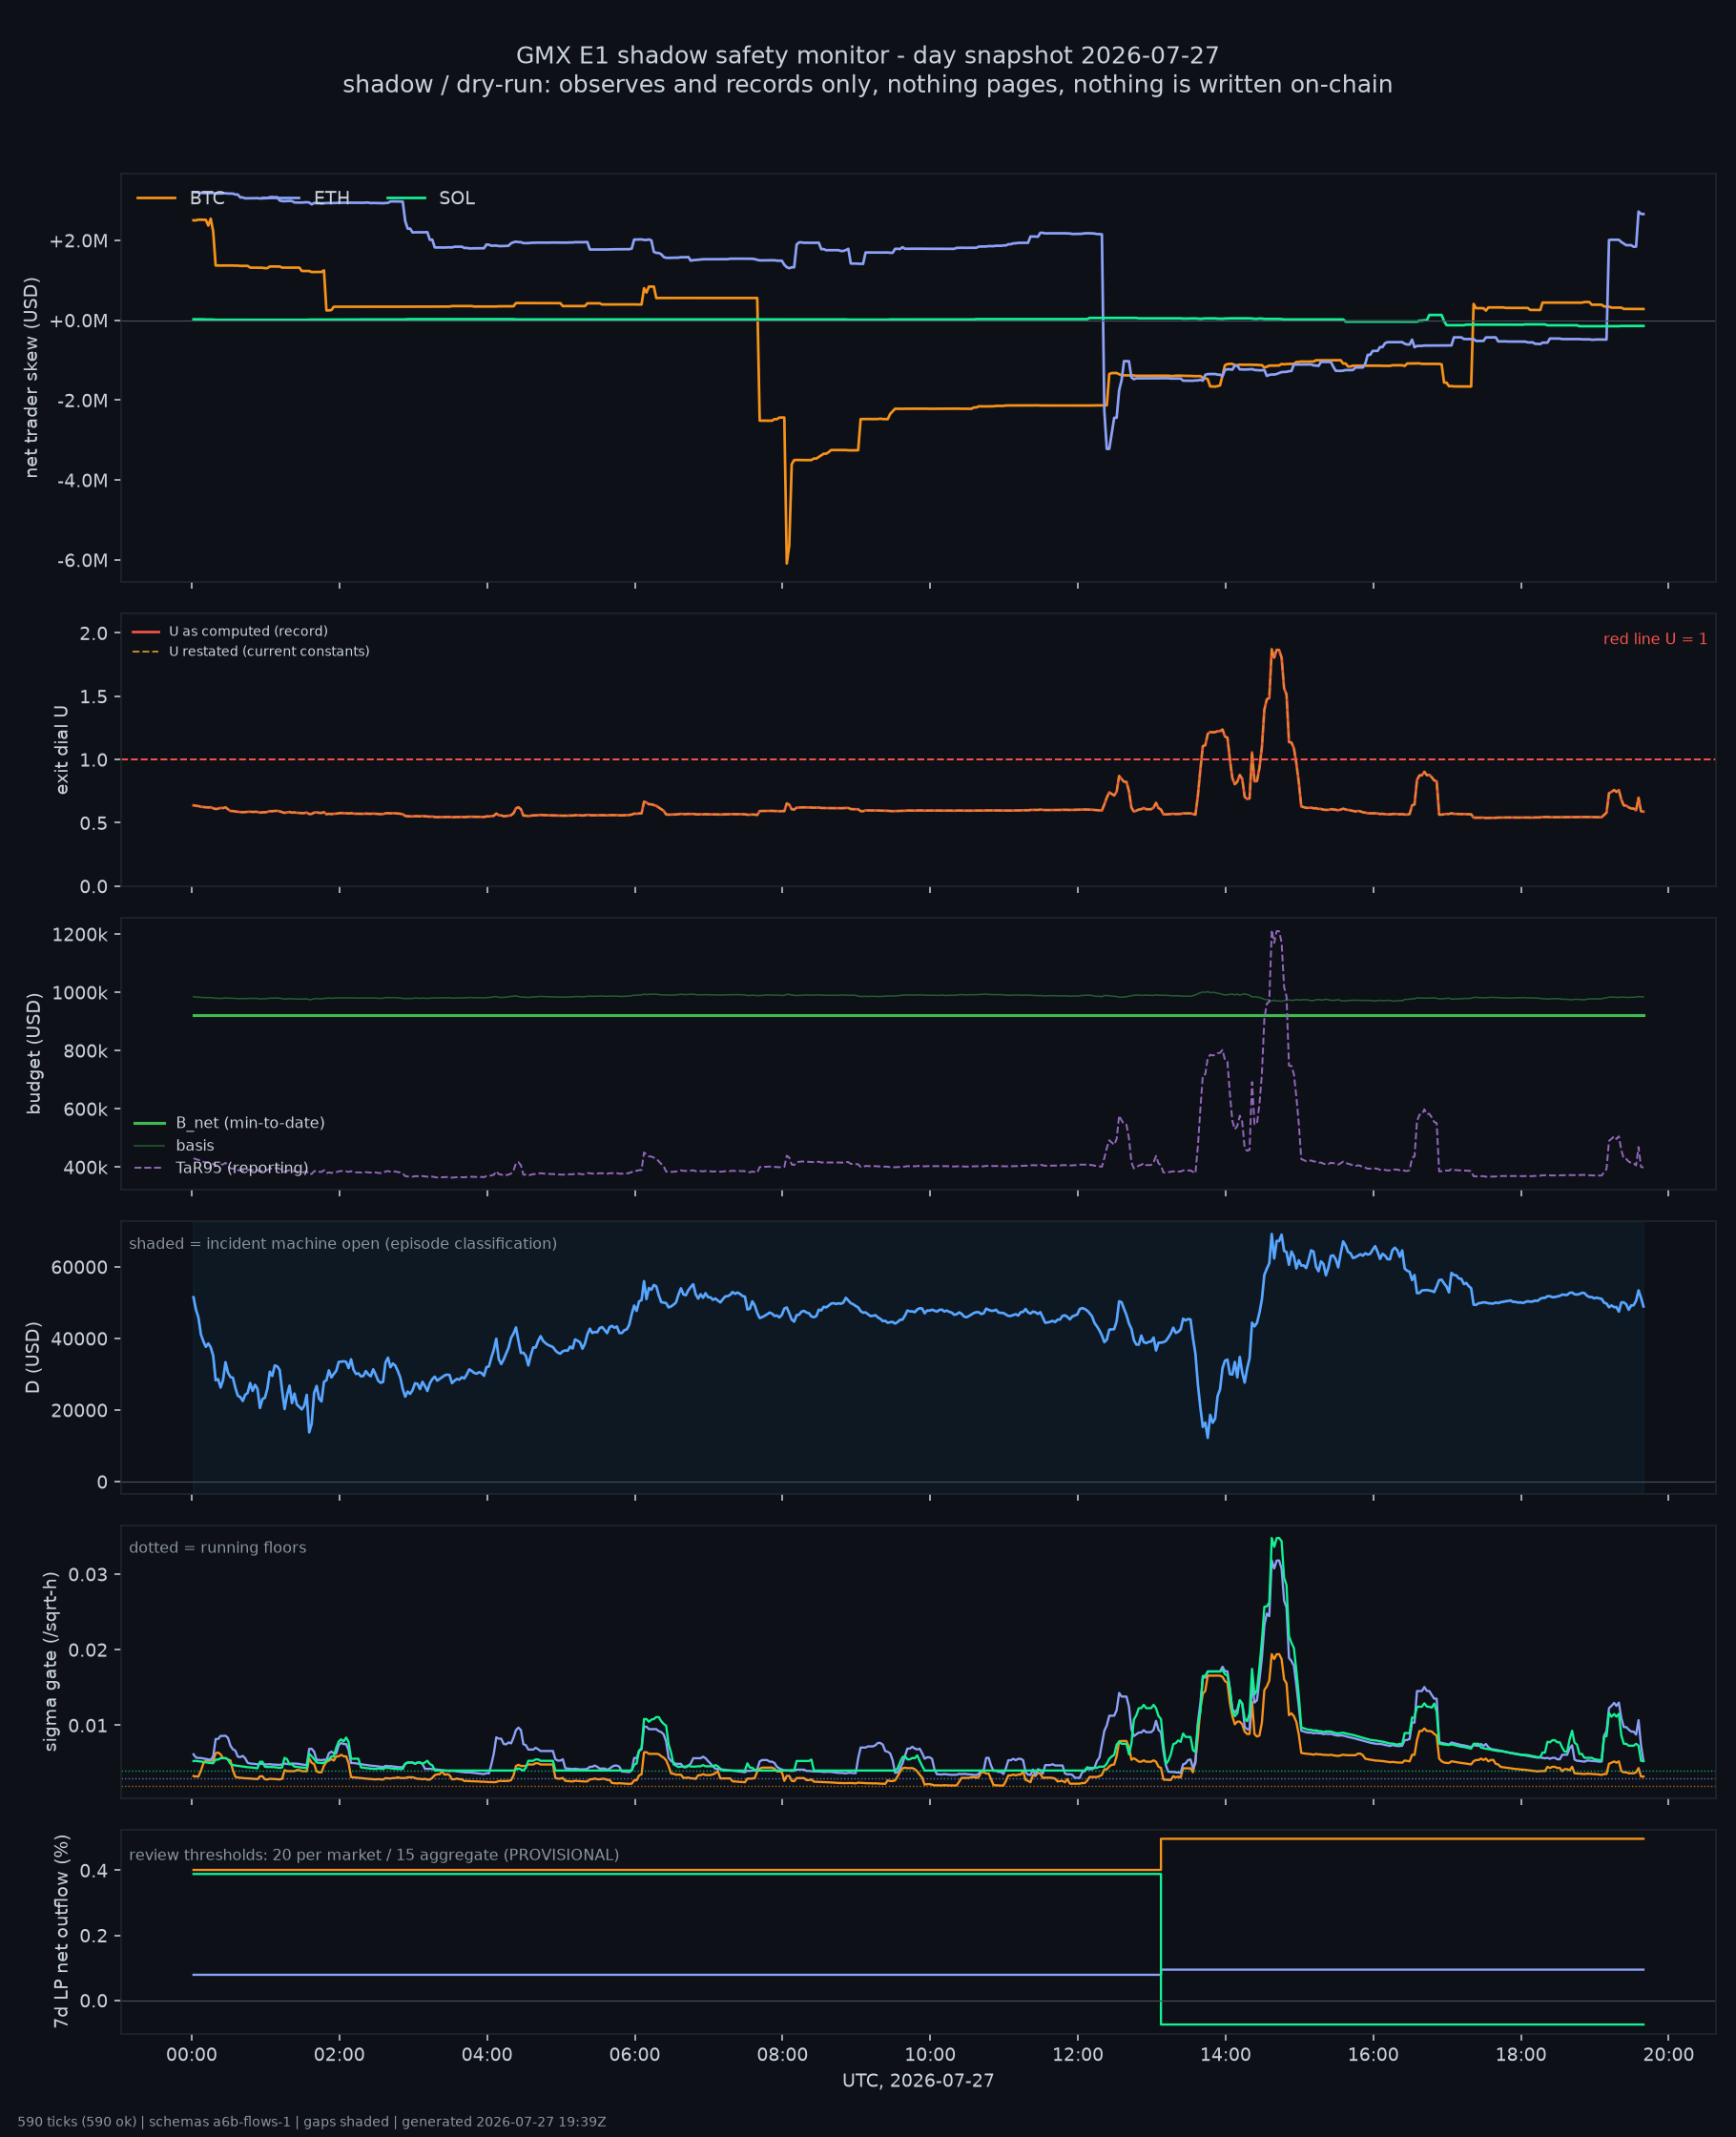Click the 'basis' legend label
Viewport: 1736px width, 2137px height.
[x=195, y=1146]
